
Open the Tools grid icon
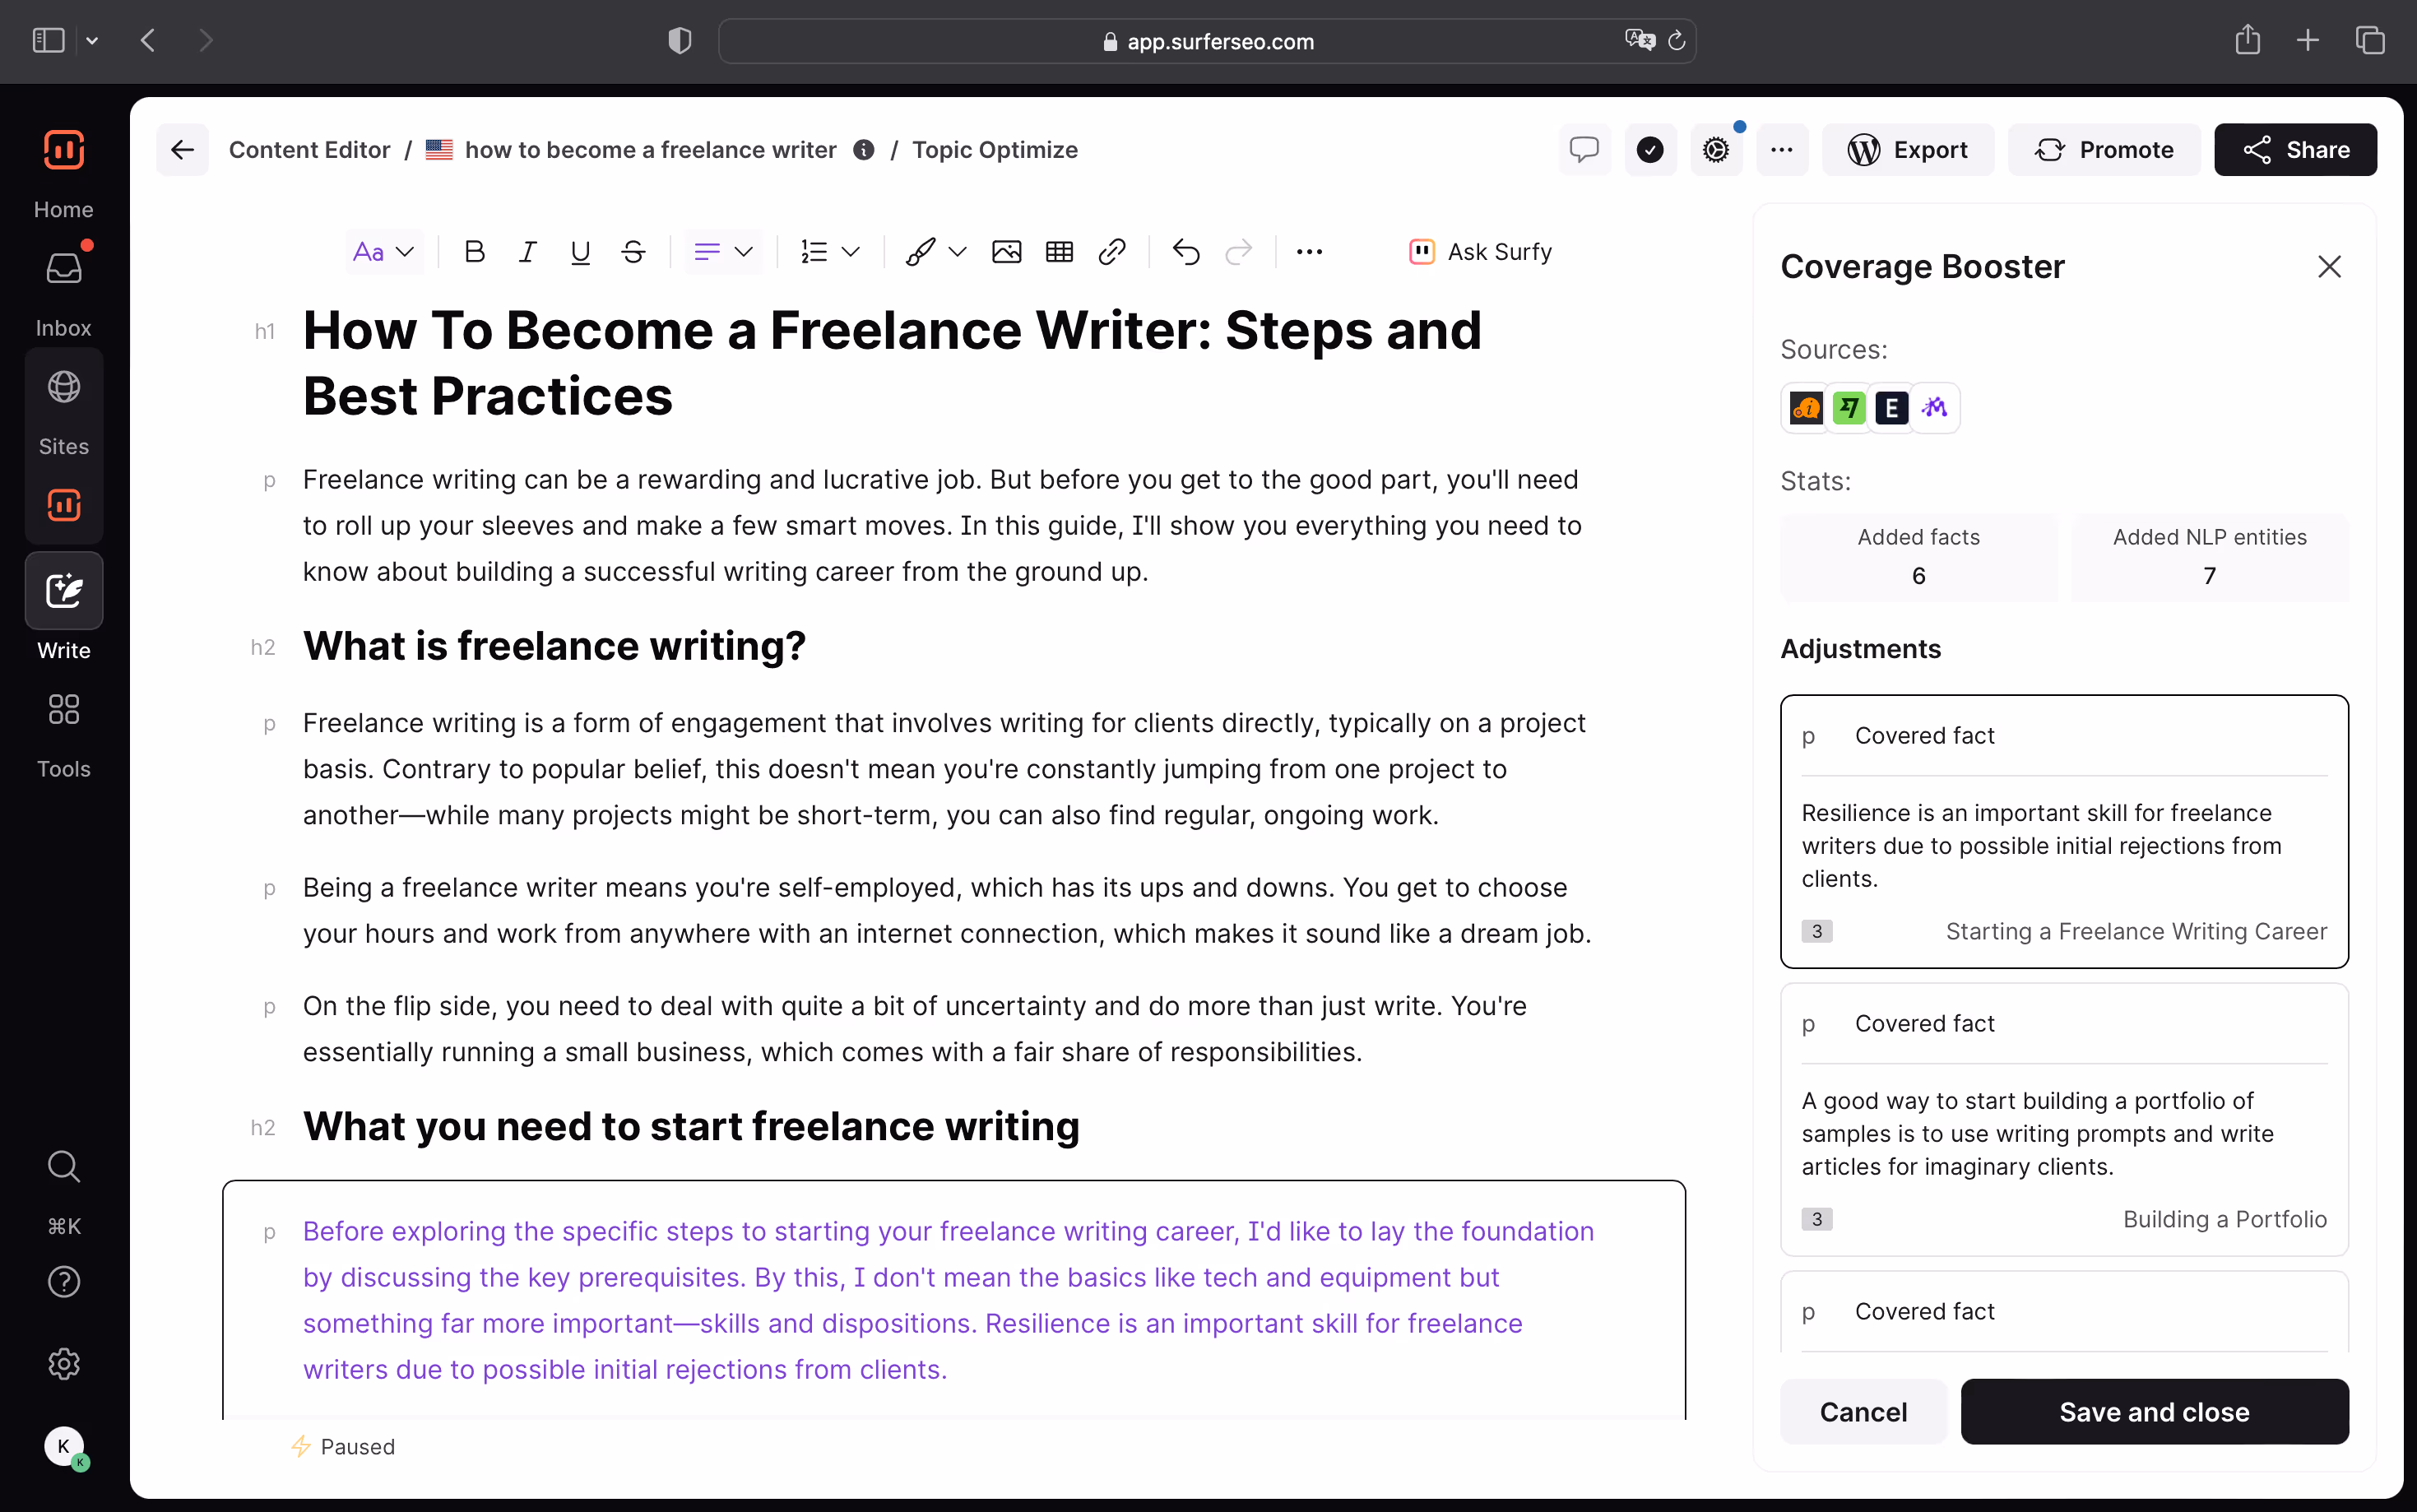(x=63, y=709)
